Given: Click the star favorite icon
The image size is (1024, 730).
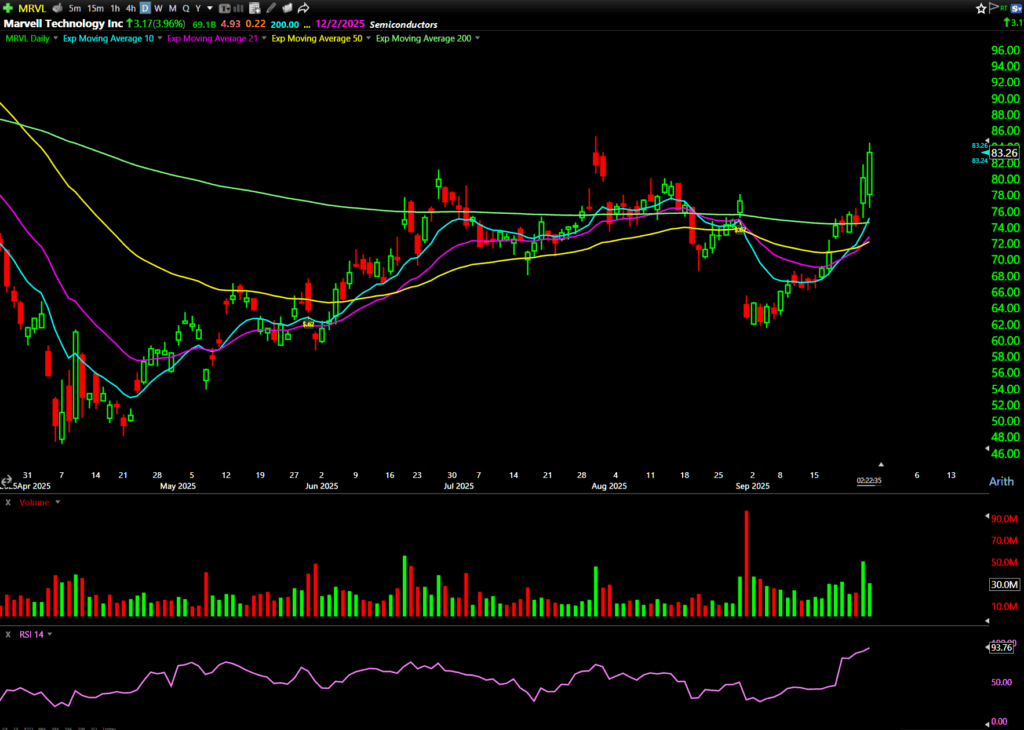Looking at the screenshot, I should coord(981,8).
